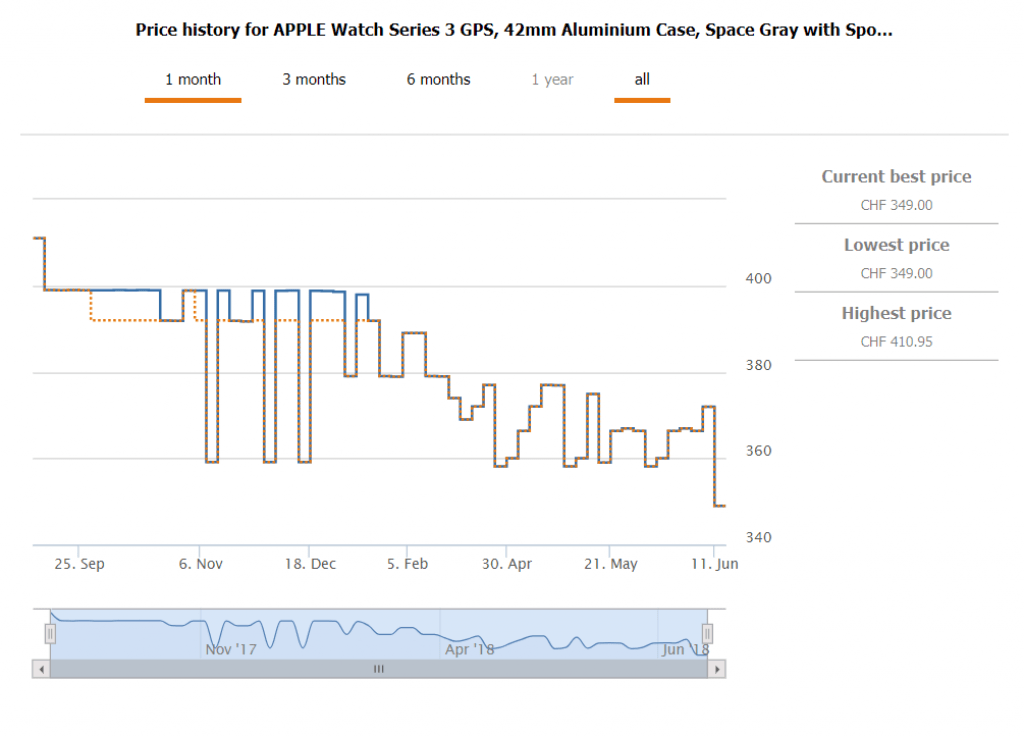
Task: Click the right range handle of the navigator
Action: point(707,633)
